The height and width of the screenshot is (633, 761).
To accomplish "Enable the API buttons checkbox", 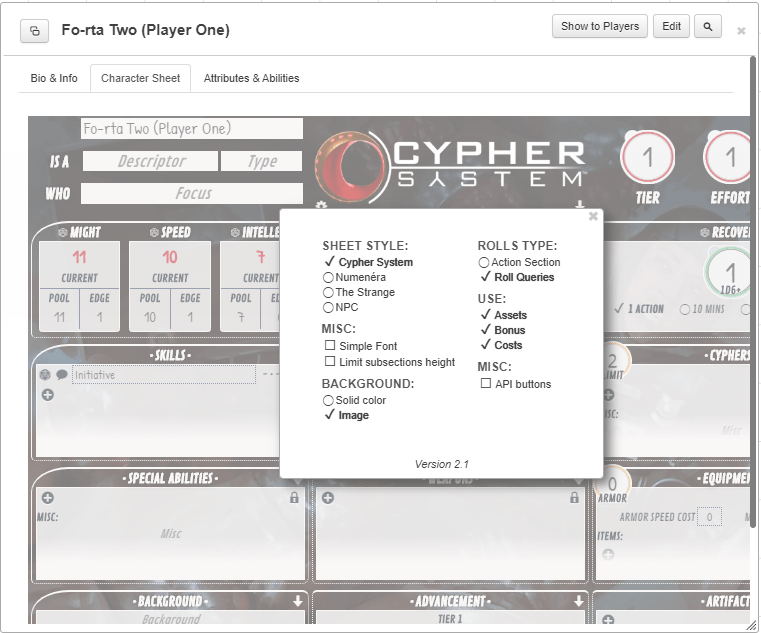I will pyautogui.click(x=486, y=384).
